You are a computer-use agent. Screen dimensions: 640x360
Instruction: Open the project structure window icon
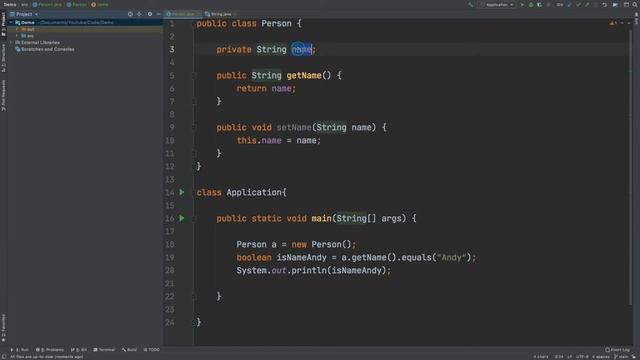coord(626,5)
